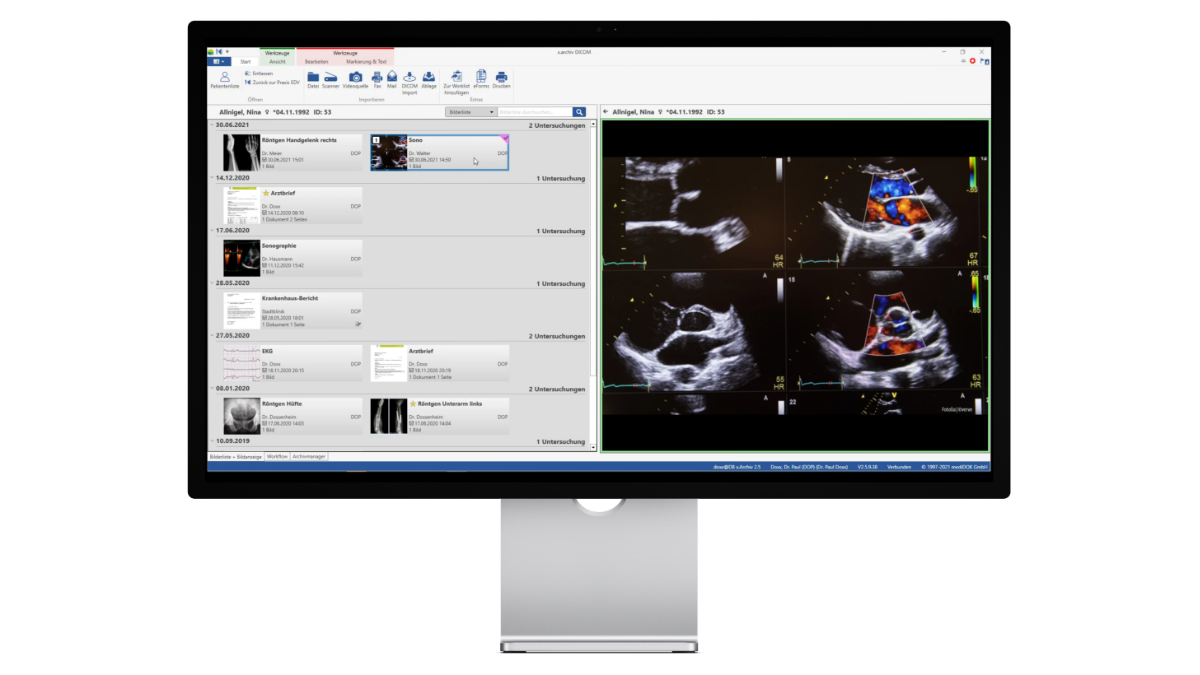Switch to the Start ribbon tab
The height and width of the screenshot is (675, 1200).
[x=245, y=61]
